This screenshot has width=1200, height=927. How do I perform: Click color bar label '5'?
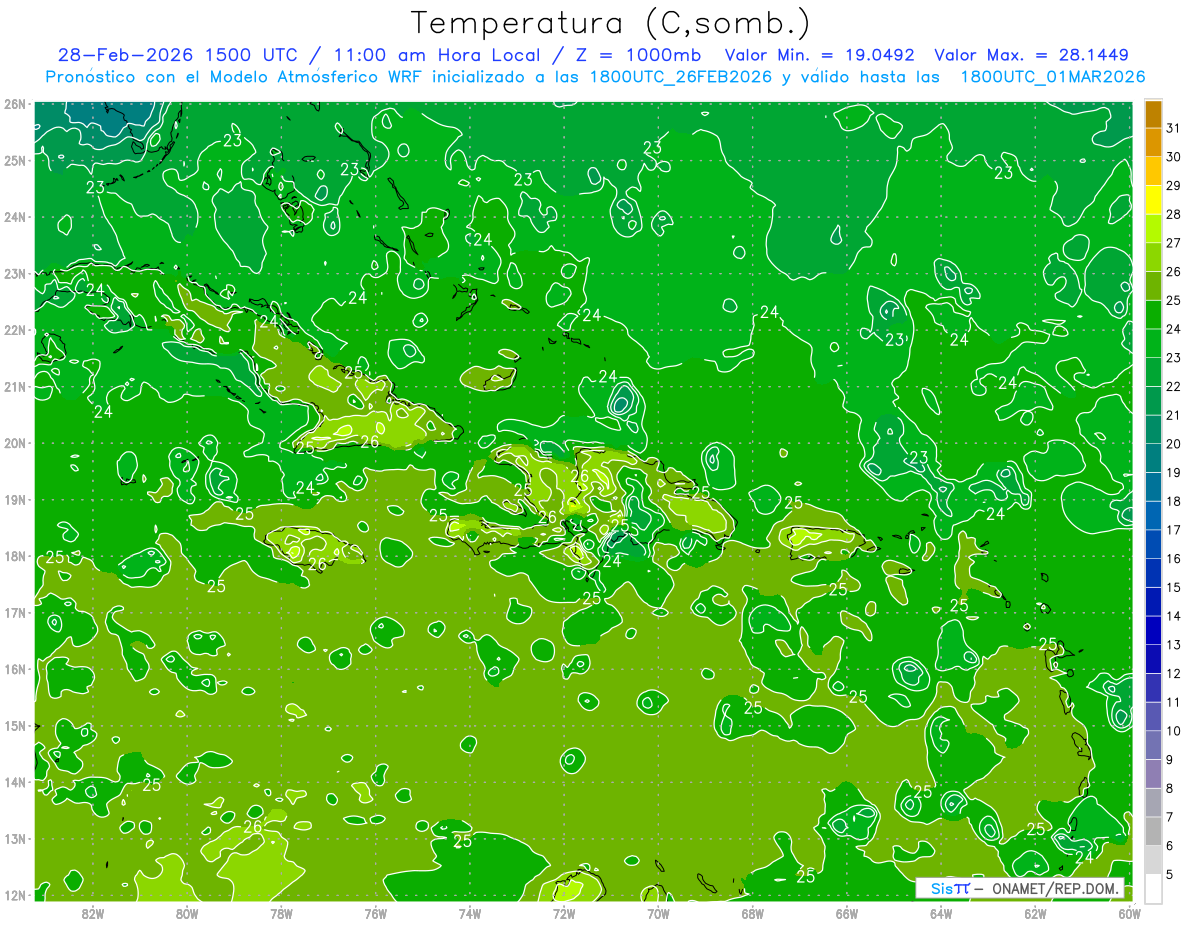pos(1170,874)
